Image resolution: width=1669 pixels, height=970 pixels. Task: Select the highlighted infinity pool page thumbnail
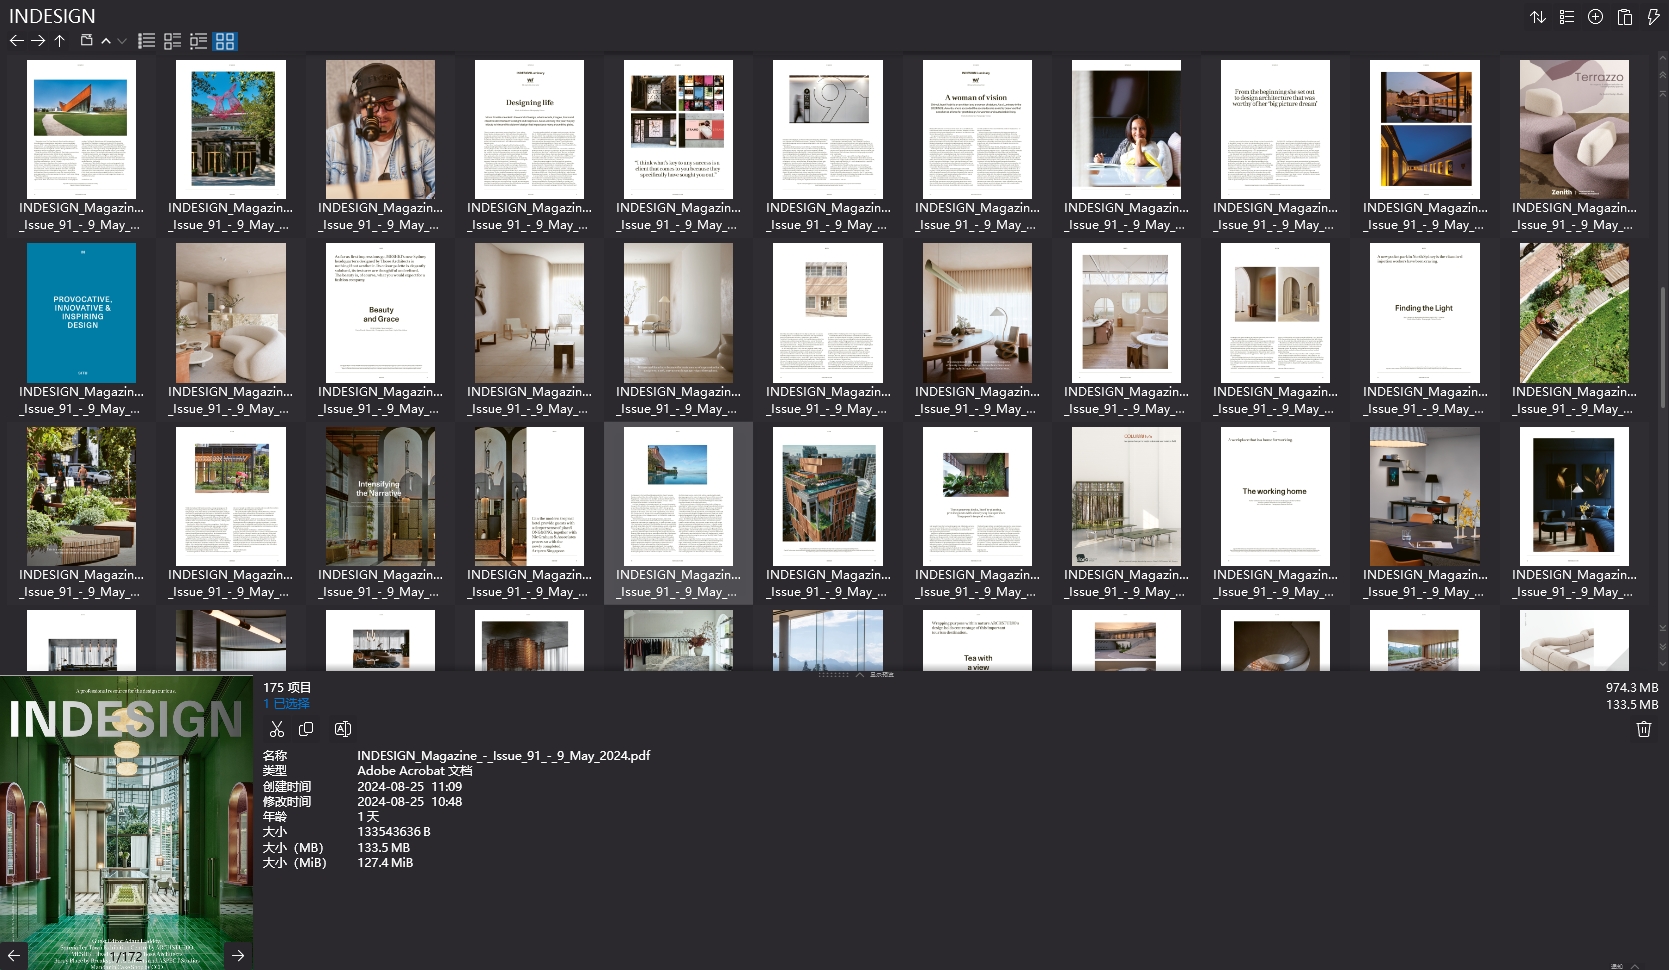678,496
